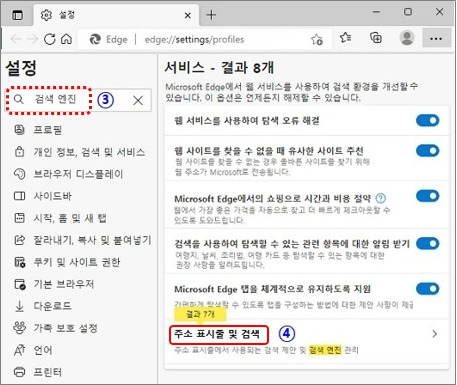The image size is (457, 385).
Task: Toggle 탭을 체계적으로 유지하도록 지원 switch
Action: 428,289
